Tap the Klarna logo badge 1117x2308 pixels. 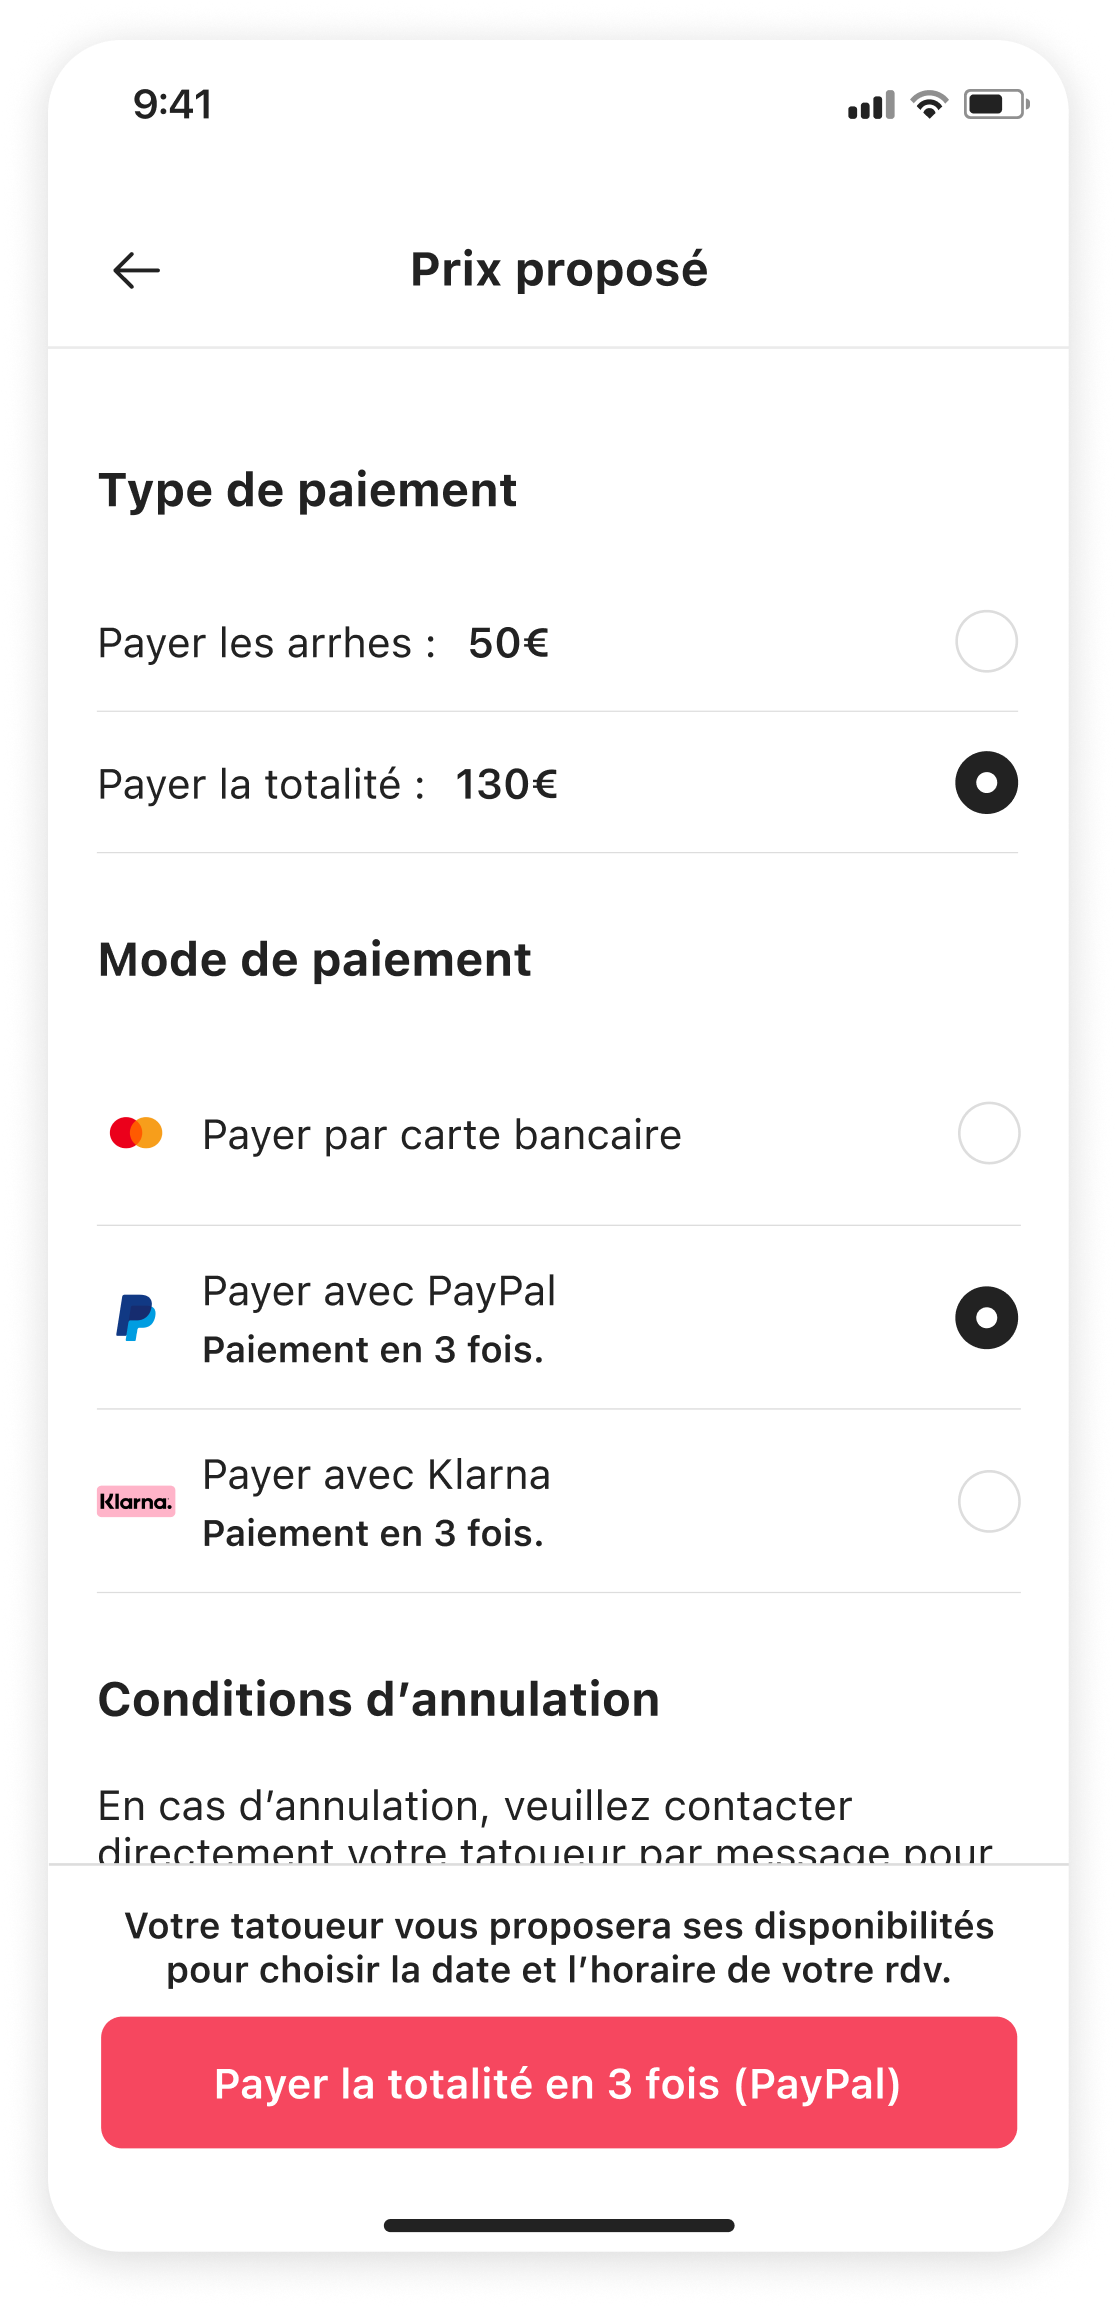tap(136, 1501)
